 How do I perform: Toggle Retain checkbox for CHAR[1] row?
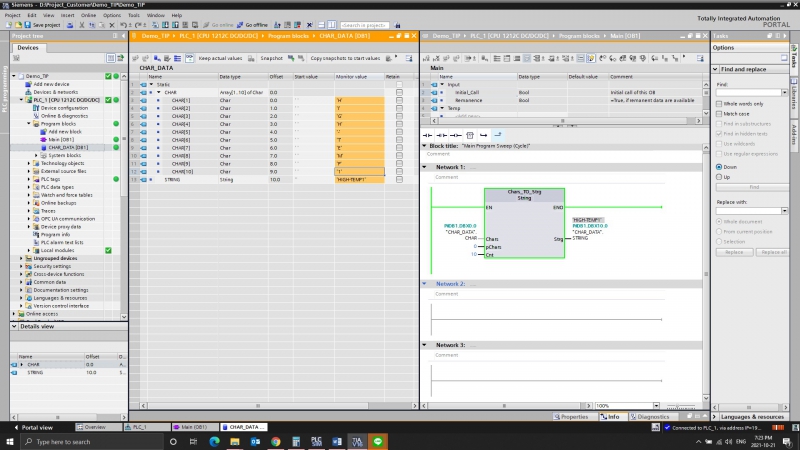pos(399,101)
